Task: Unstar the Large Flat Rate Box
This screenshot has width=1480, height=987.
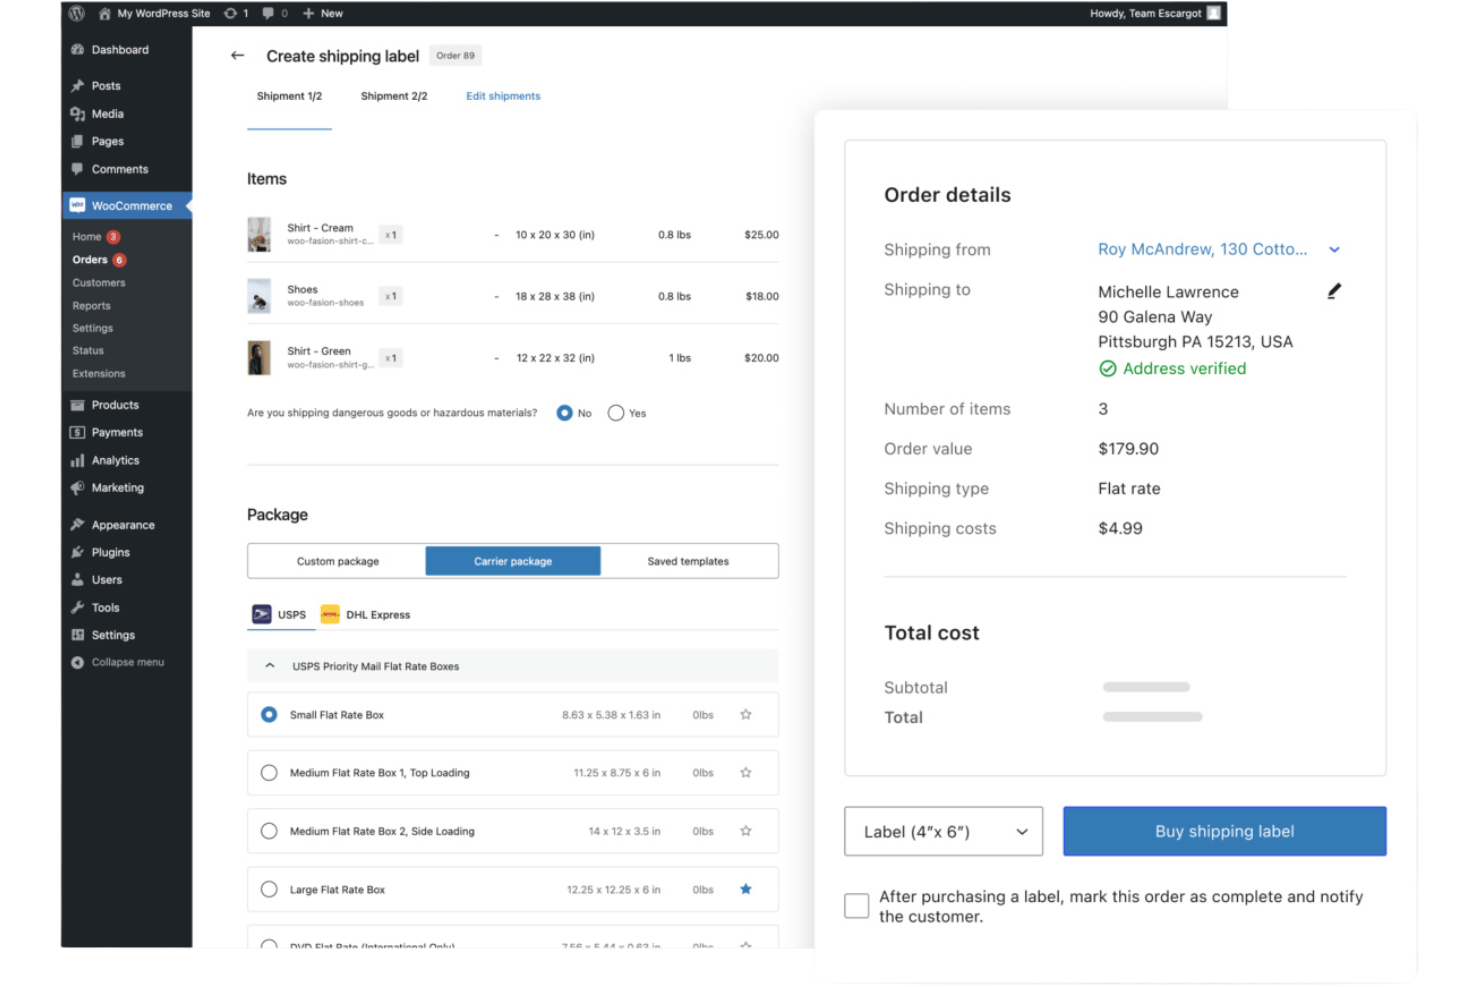Action: [746, 889]
